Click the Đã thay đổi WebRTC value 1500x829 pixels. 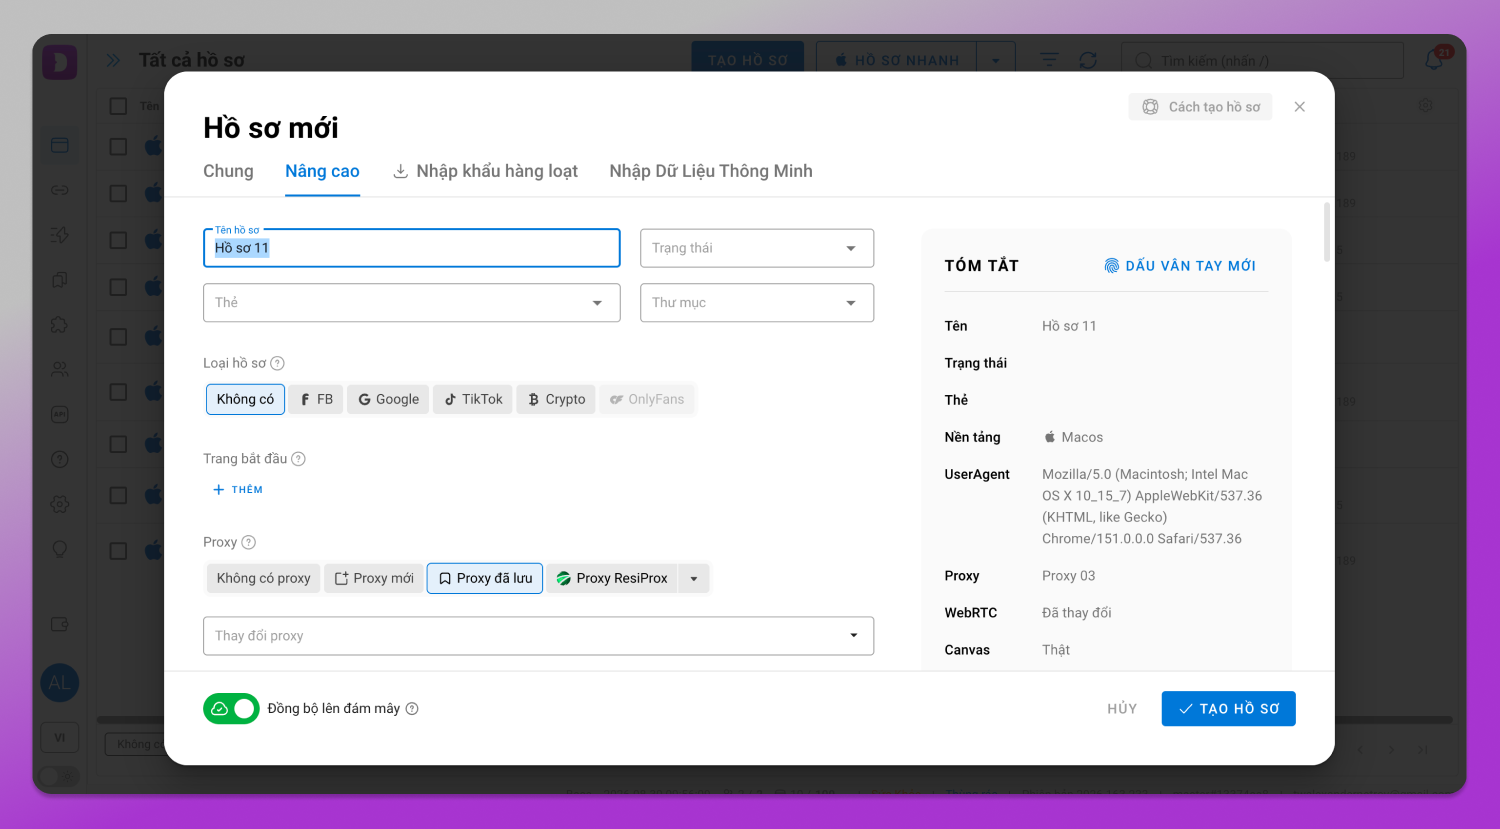[x=1076, y=613]
